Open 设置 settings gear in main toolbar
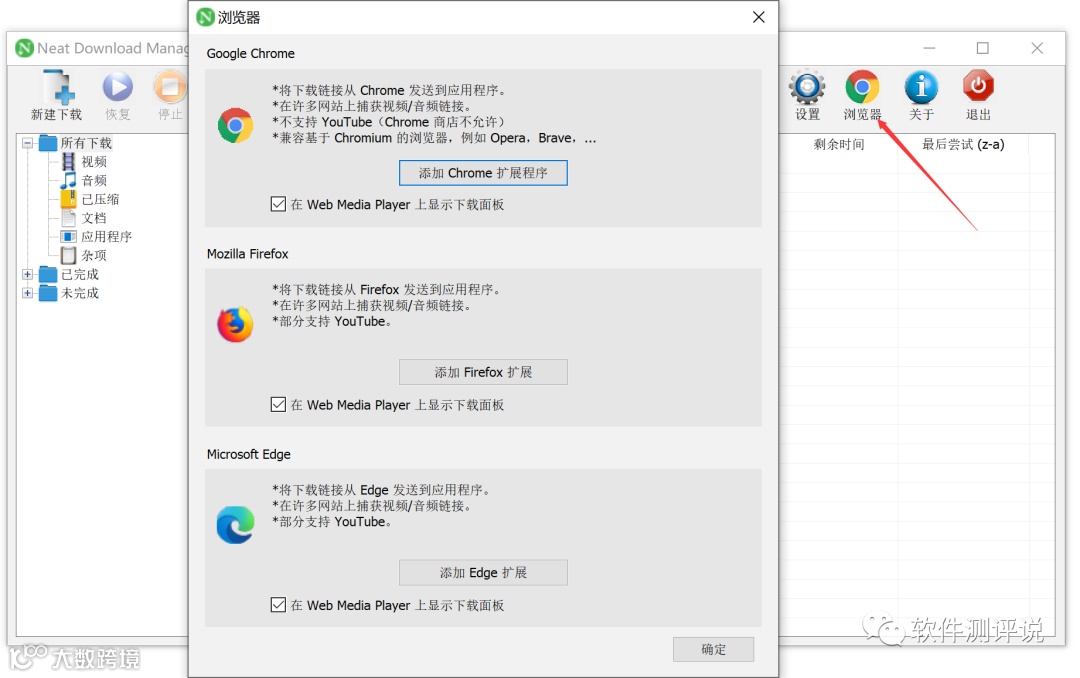This screenshot has width=1080, height=678. click(x=807, y=87)
